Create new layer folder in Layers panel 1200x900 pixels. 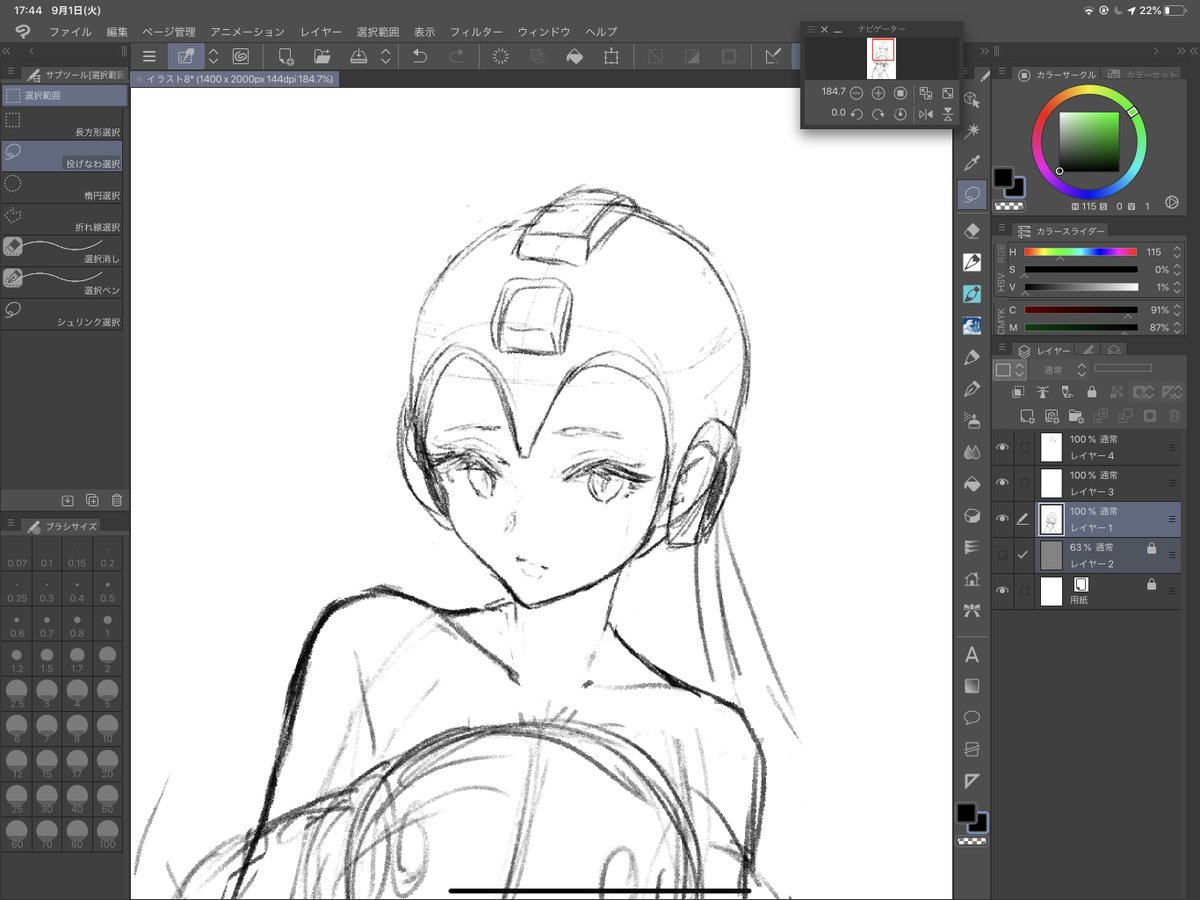[x=1076, y=415]
